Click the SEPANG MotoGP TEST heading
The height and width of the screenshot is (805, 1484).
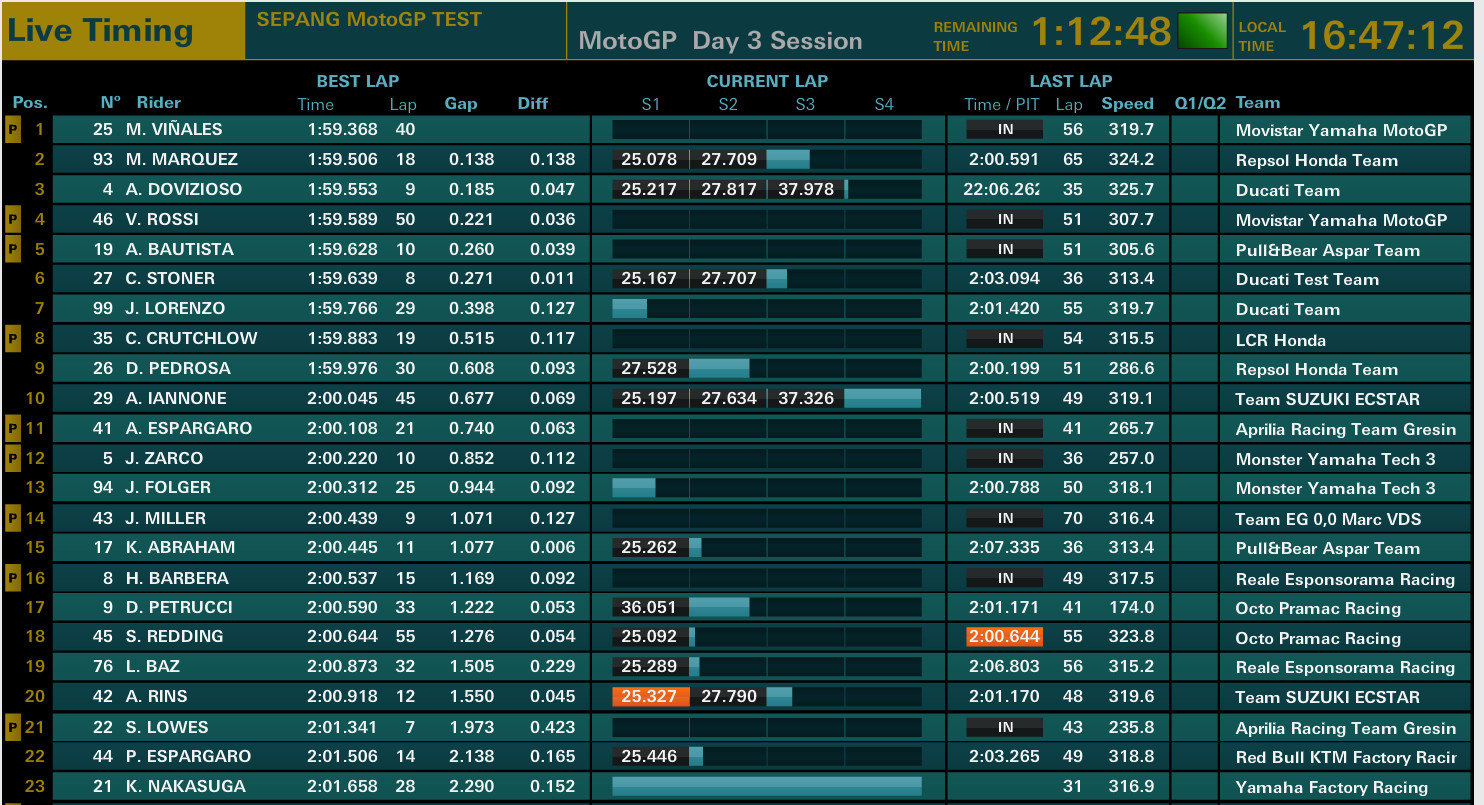[369, 19]
